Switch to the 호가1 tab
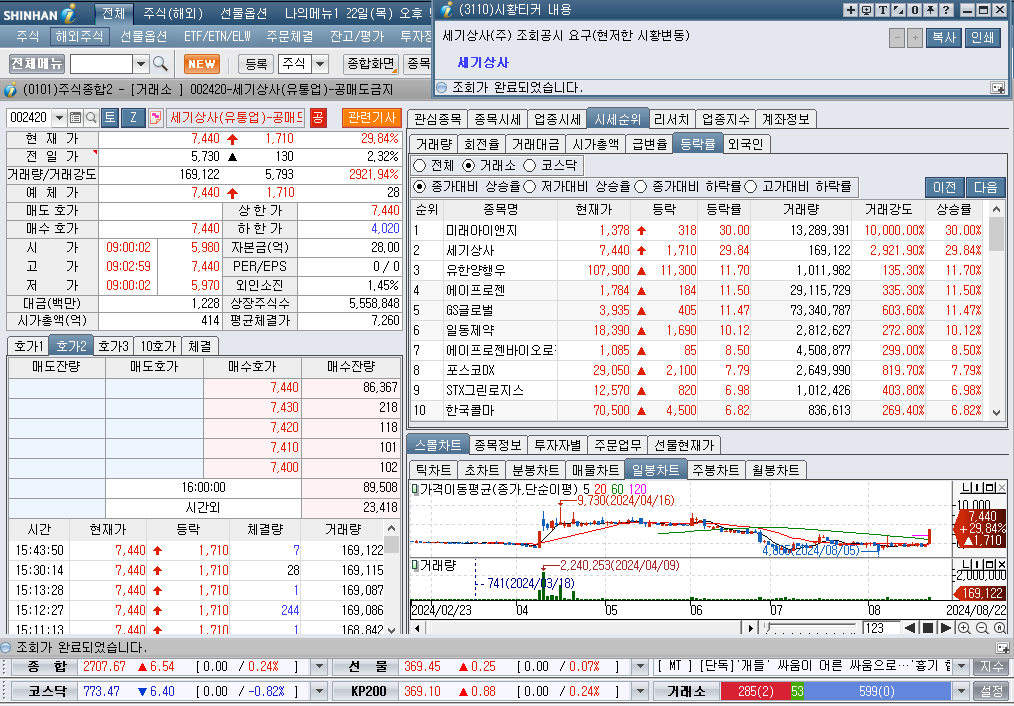The height and width of the screenshot is (706, 1014). [x=28, y=347]
